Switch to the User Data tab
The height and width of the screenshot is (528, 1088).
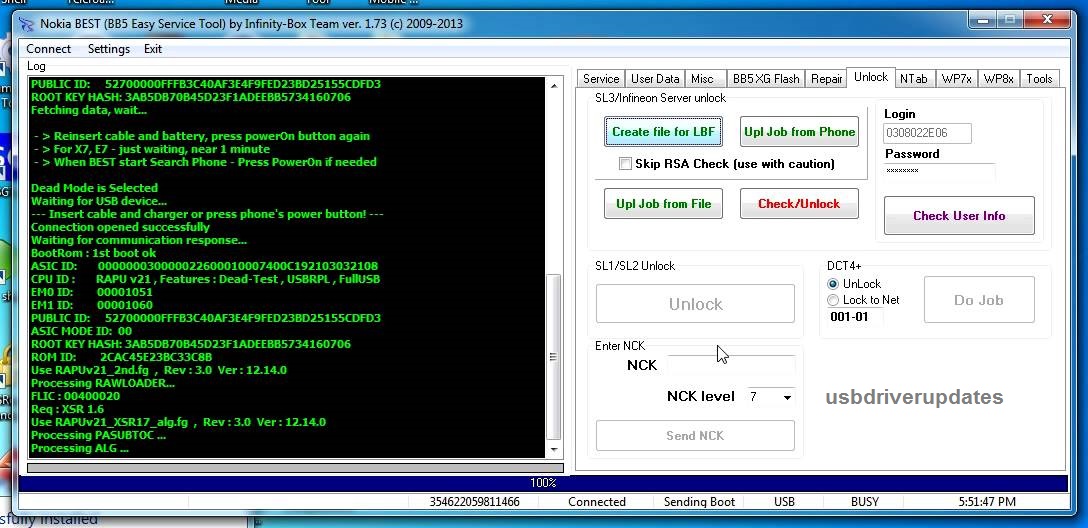click(655, 78)
